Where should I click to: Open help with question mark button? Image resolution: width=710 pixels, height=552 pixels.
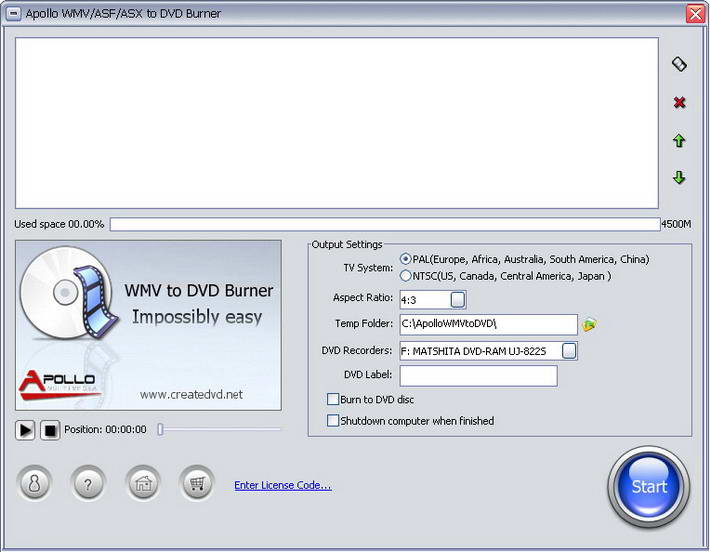click(88, 483)
